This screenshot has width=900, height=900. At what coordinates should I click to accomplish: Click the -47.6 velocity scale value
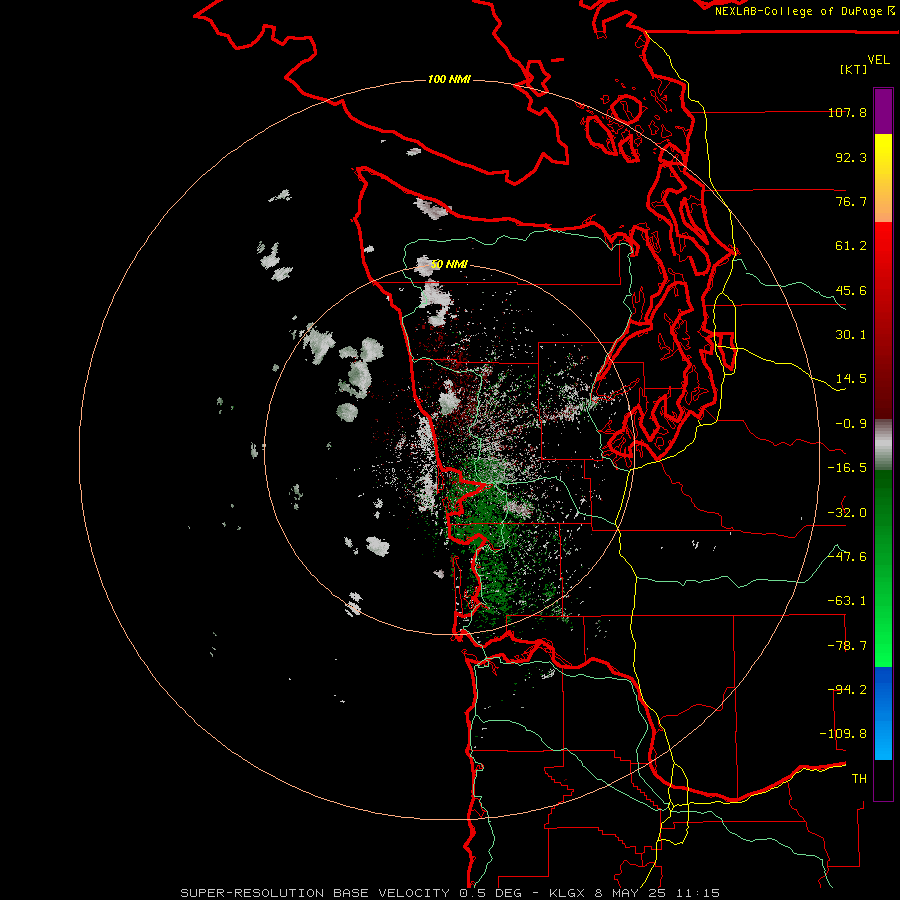(x=847, y=557)
